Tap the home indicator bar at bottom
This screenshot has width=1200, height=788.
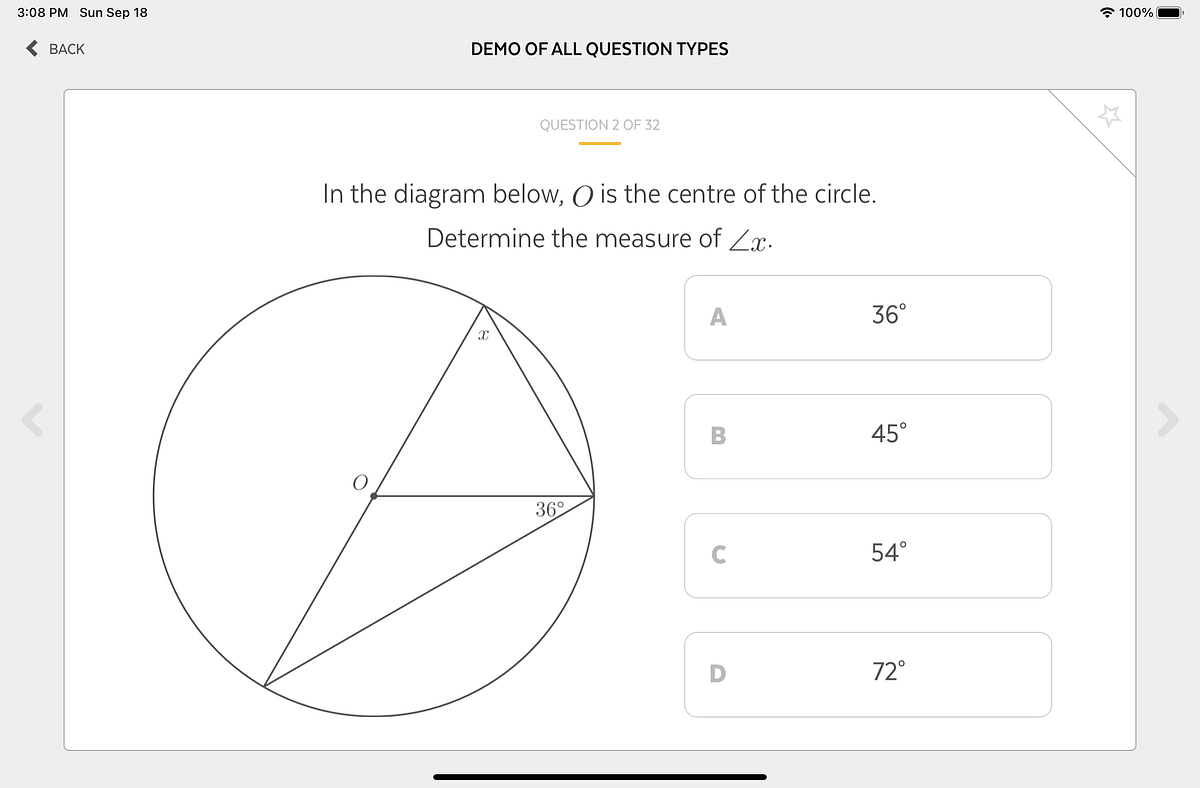600,775
